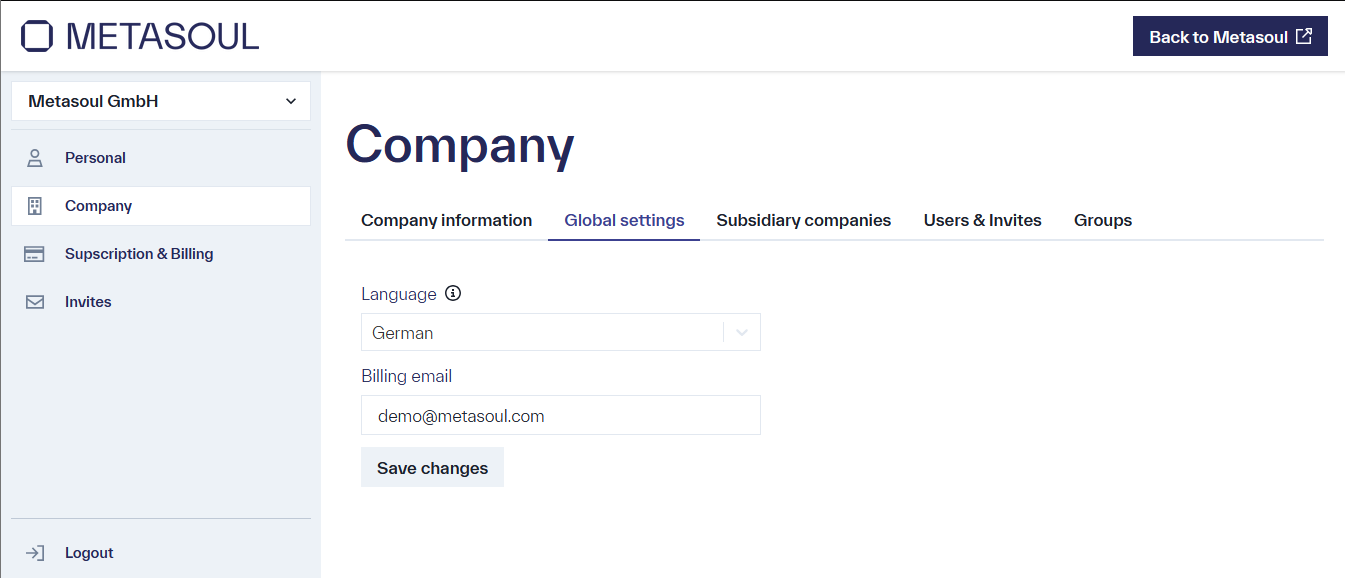Open the Language info tooltip icon
The height and width of the screenshot is (578, 1345).
coord(452,293)
